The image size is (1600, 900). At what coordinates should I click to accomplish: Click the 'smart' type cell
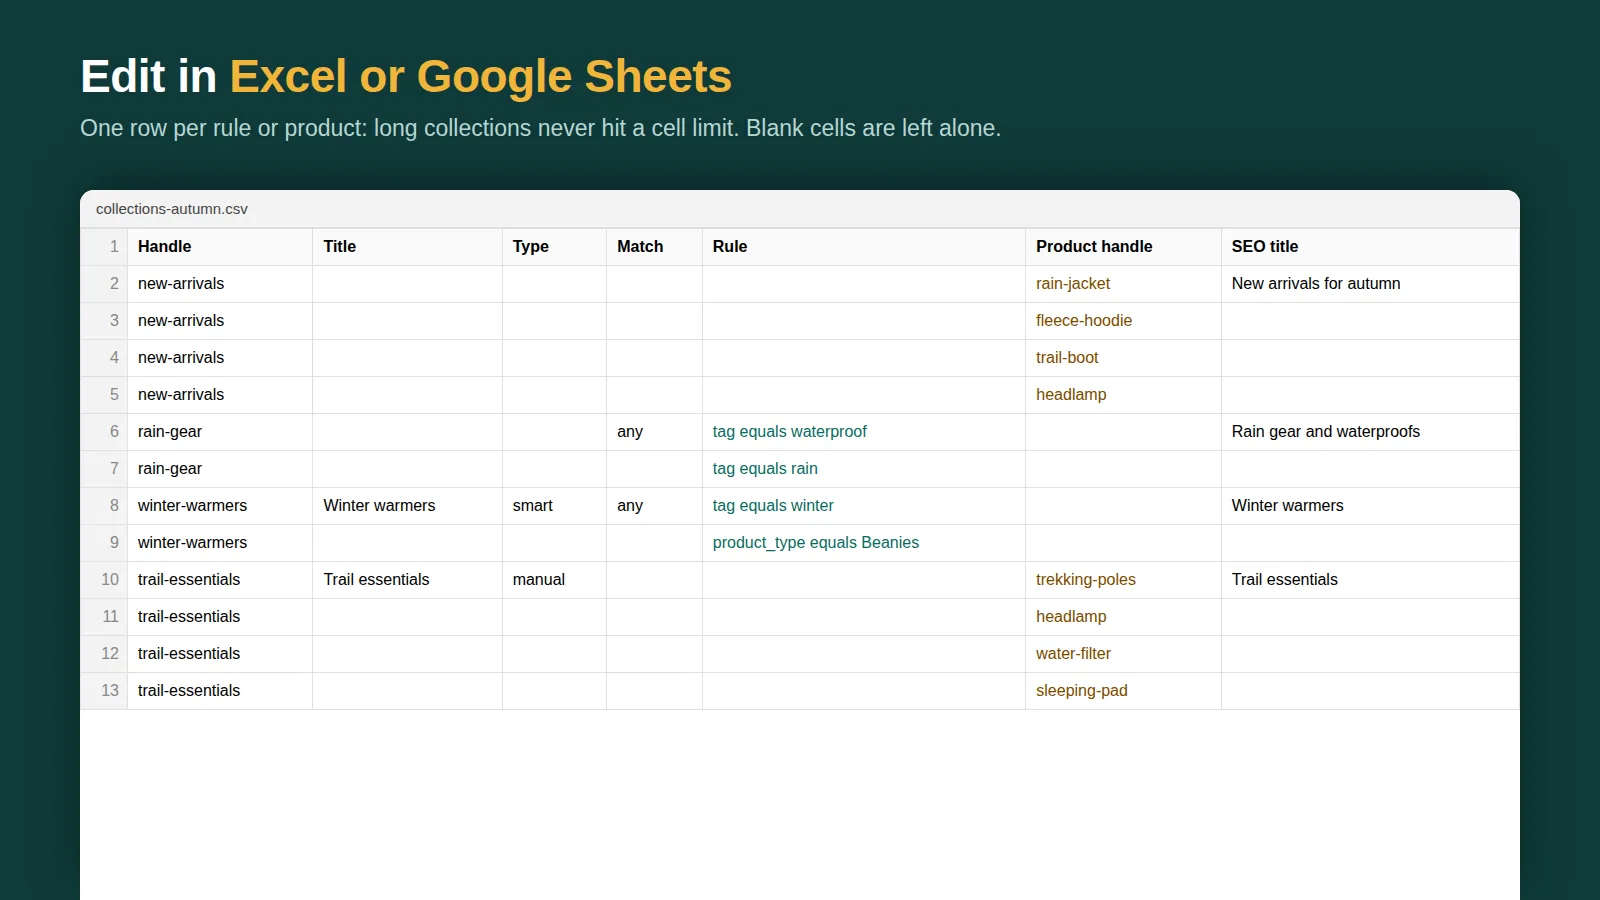tap(554, 506)
